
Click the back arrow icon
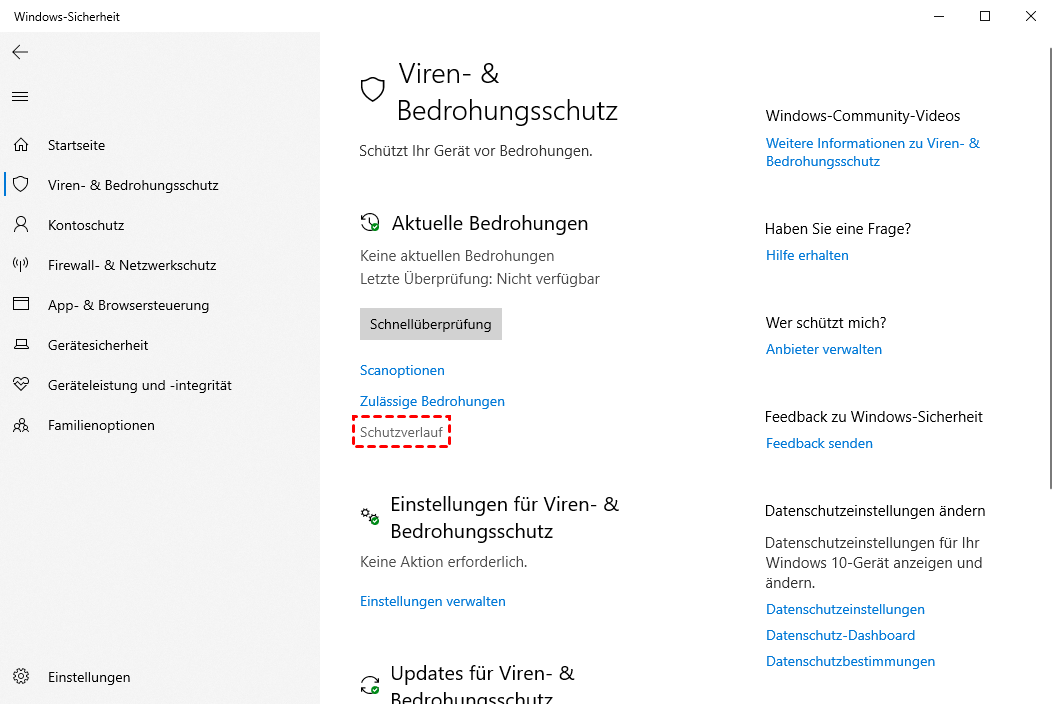[20, 52]
